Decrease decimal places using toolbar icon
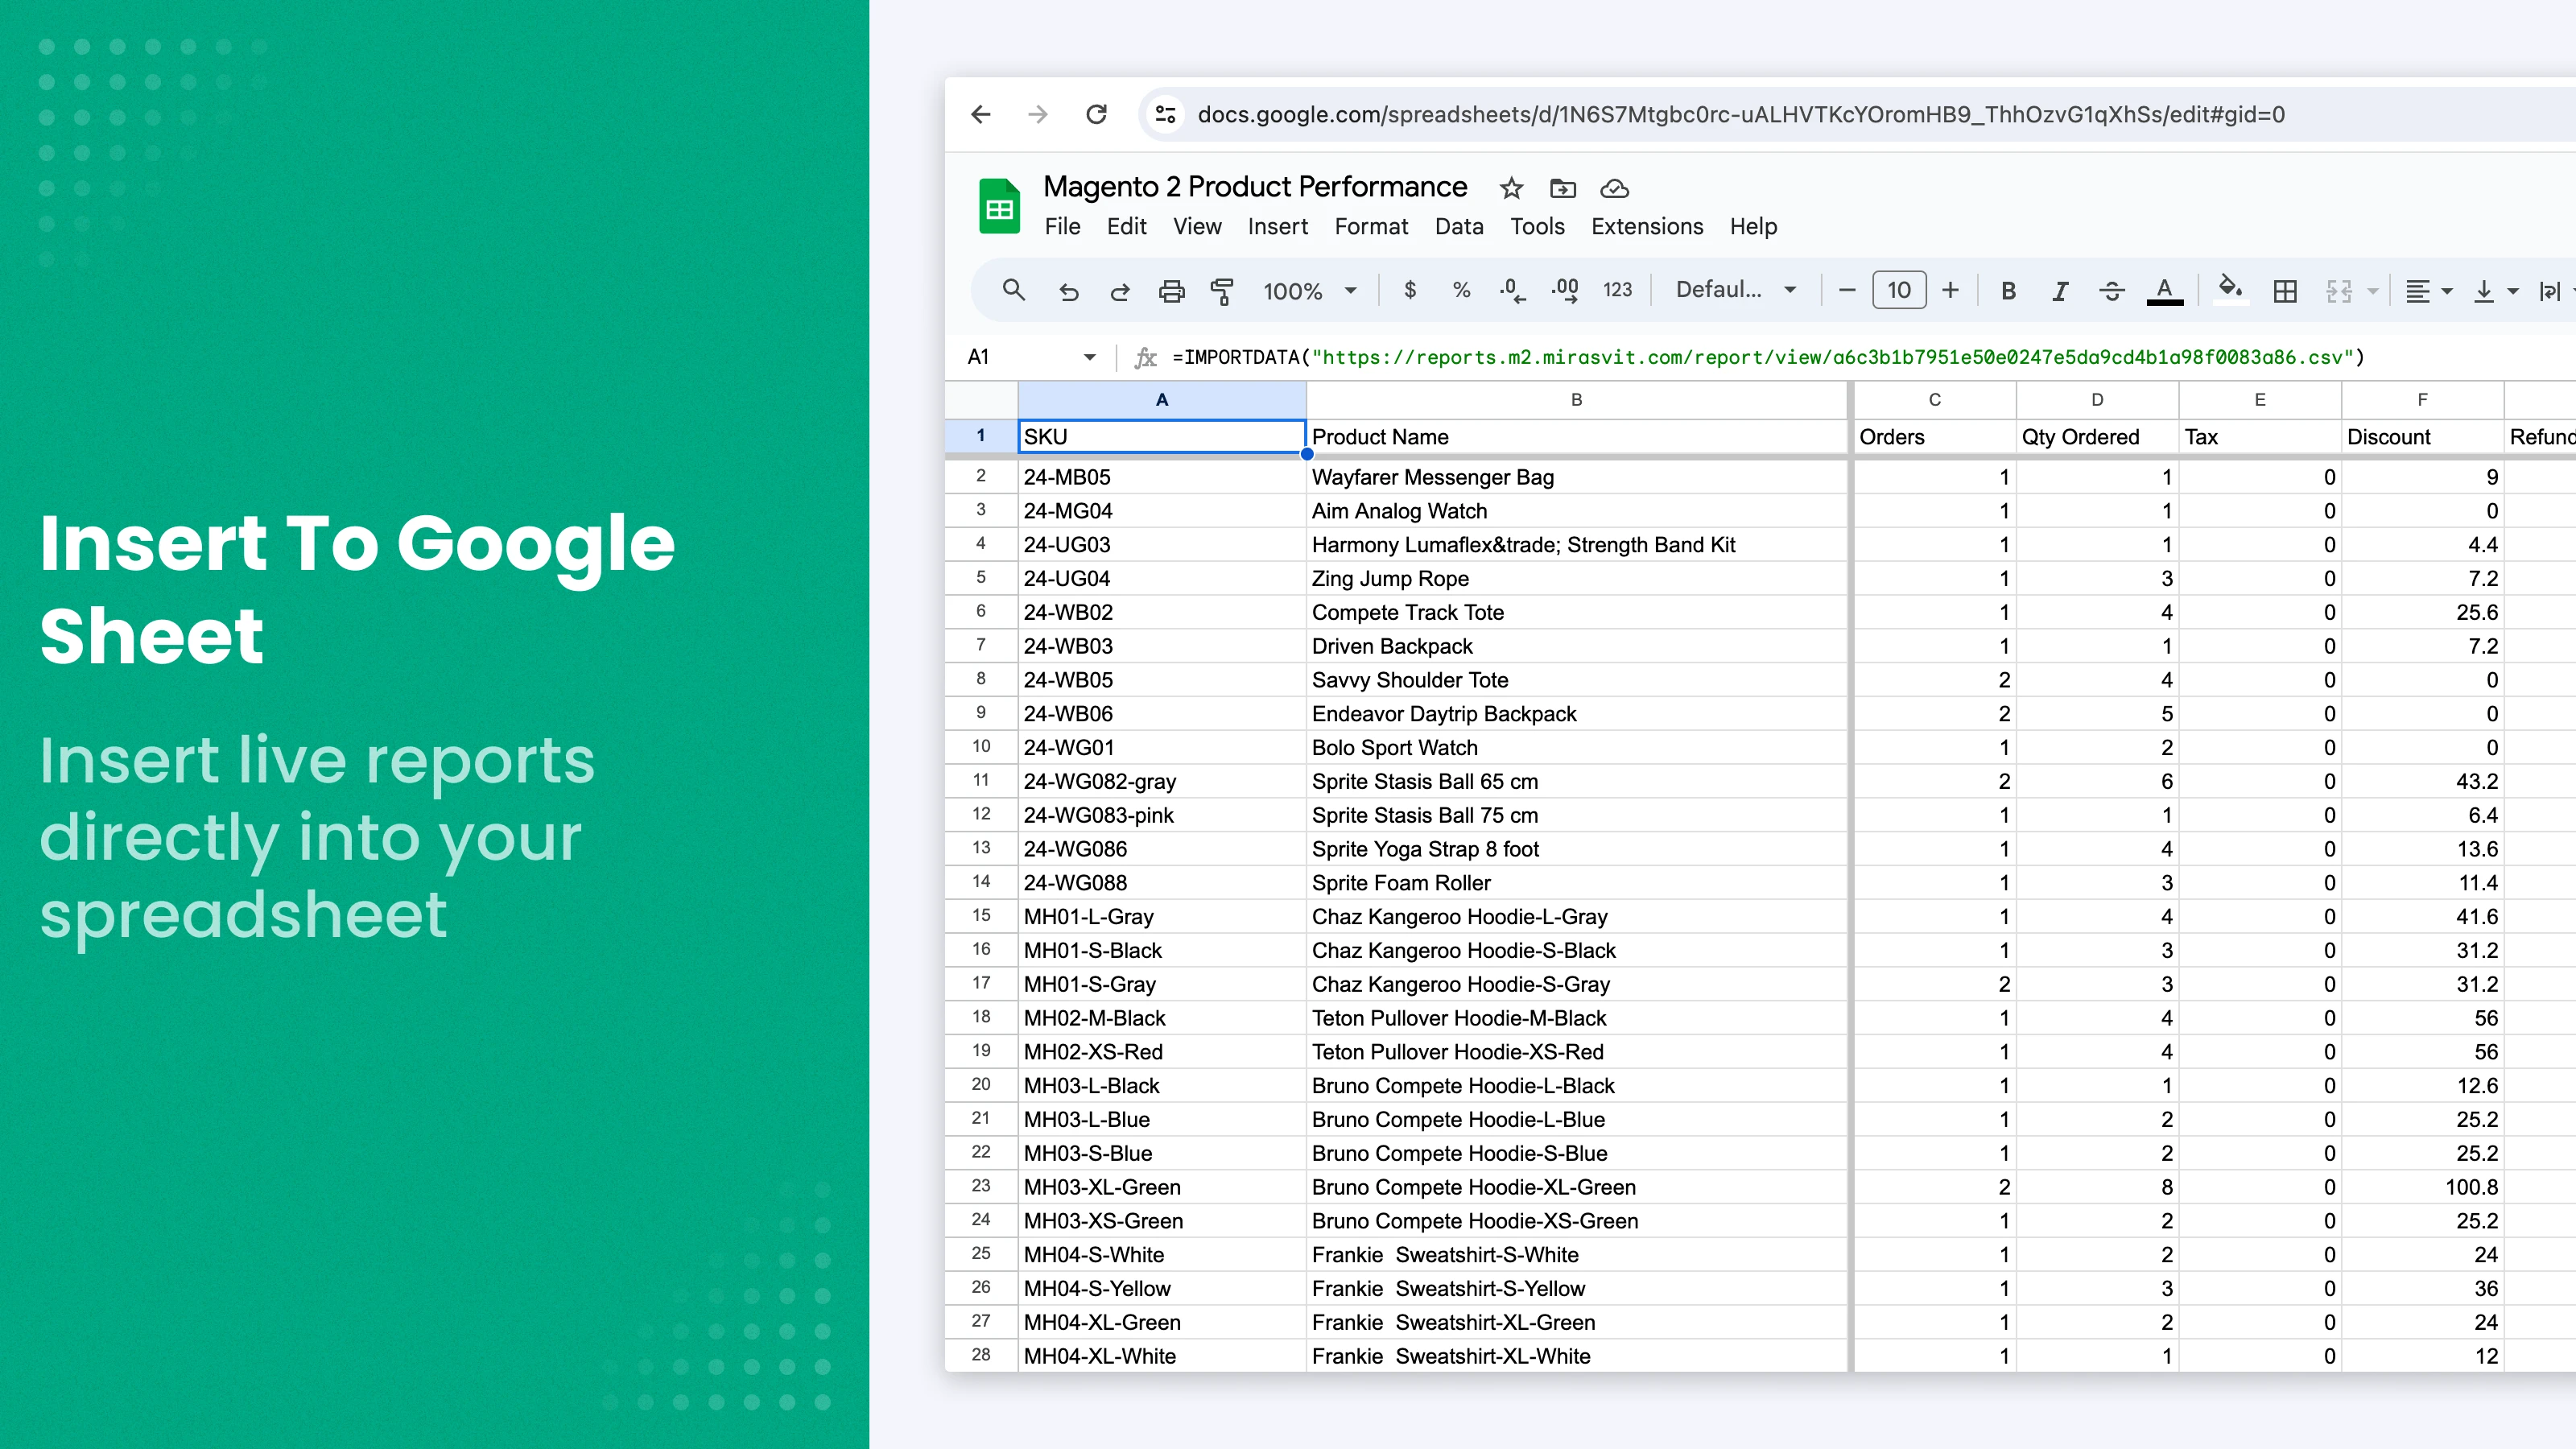This screenshot has height=1449, width=2576. tap(1510, 290)
